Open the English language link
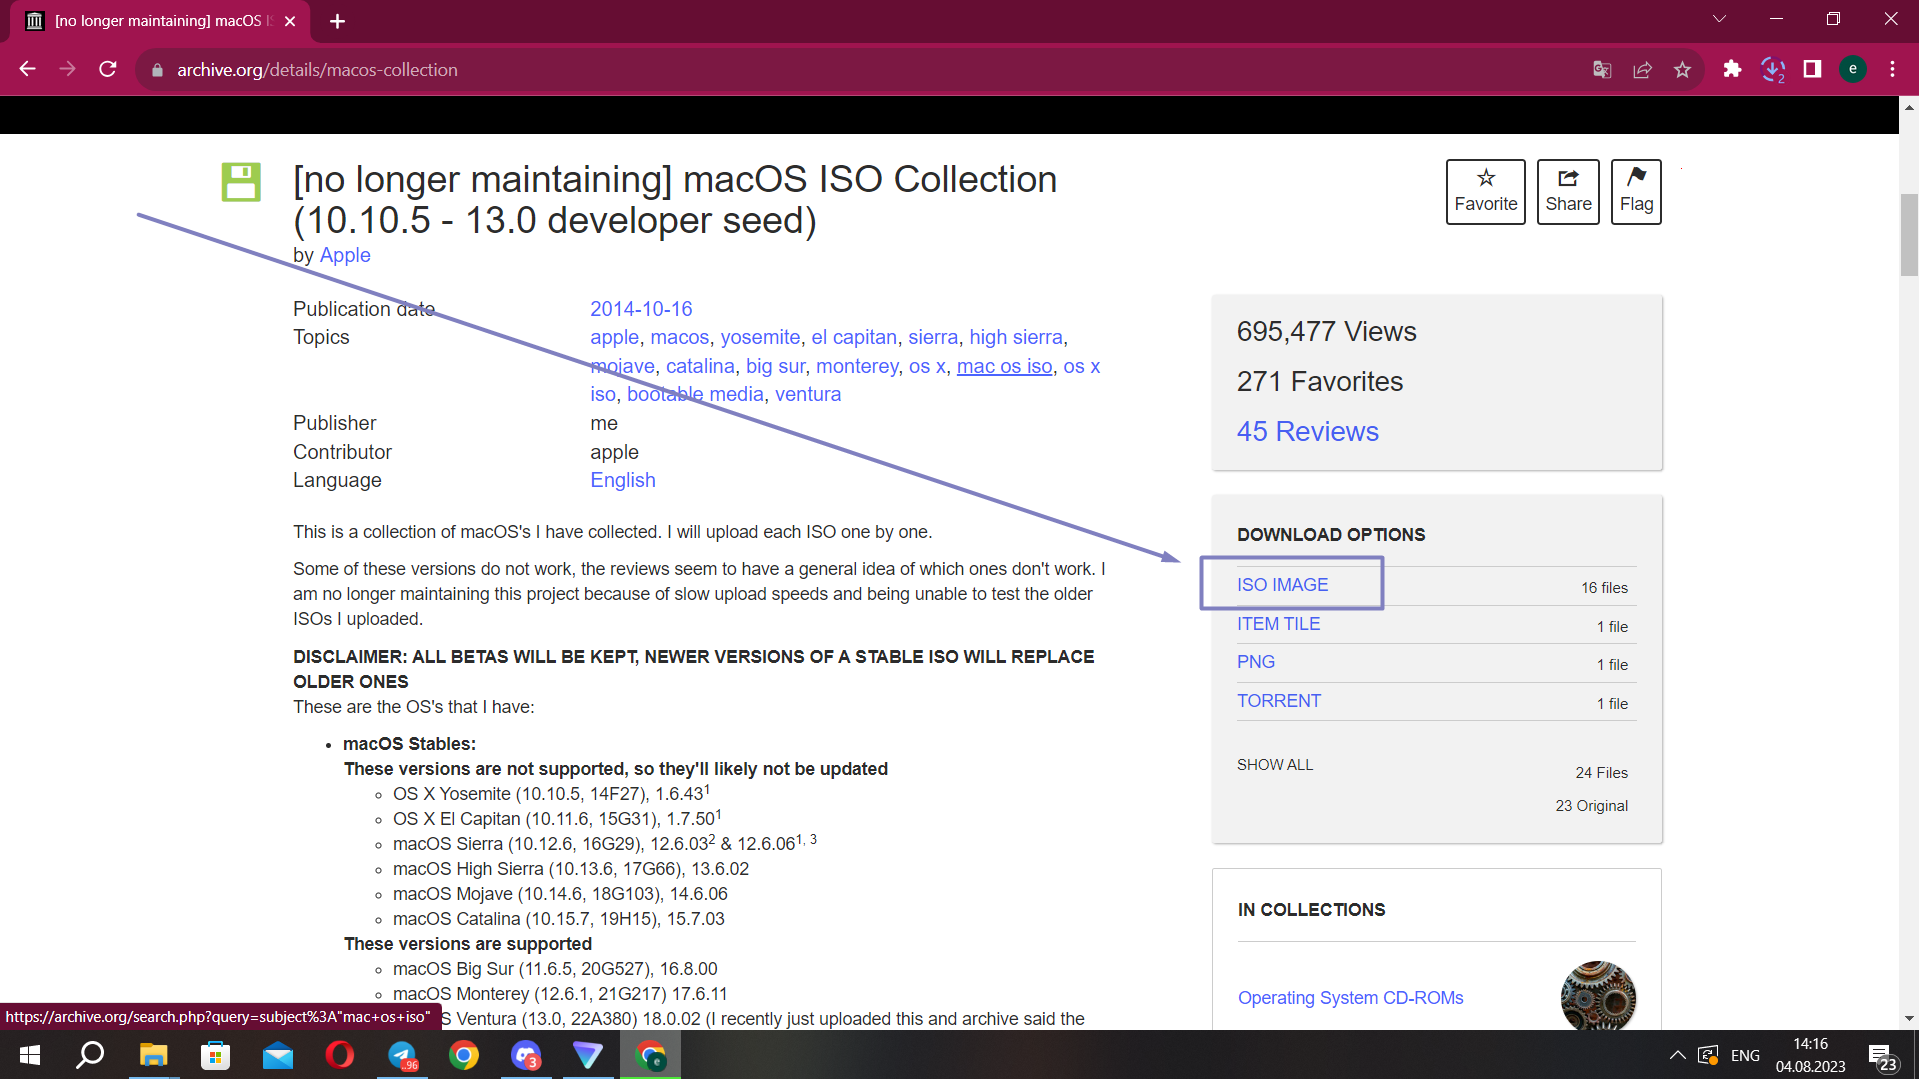 623,480
